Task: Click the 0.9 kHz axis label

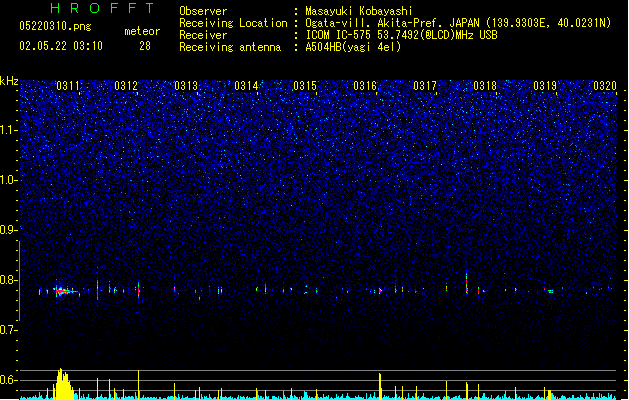Action: point(8,229)
